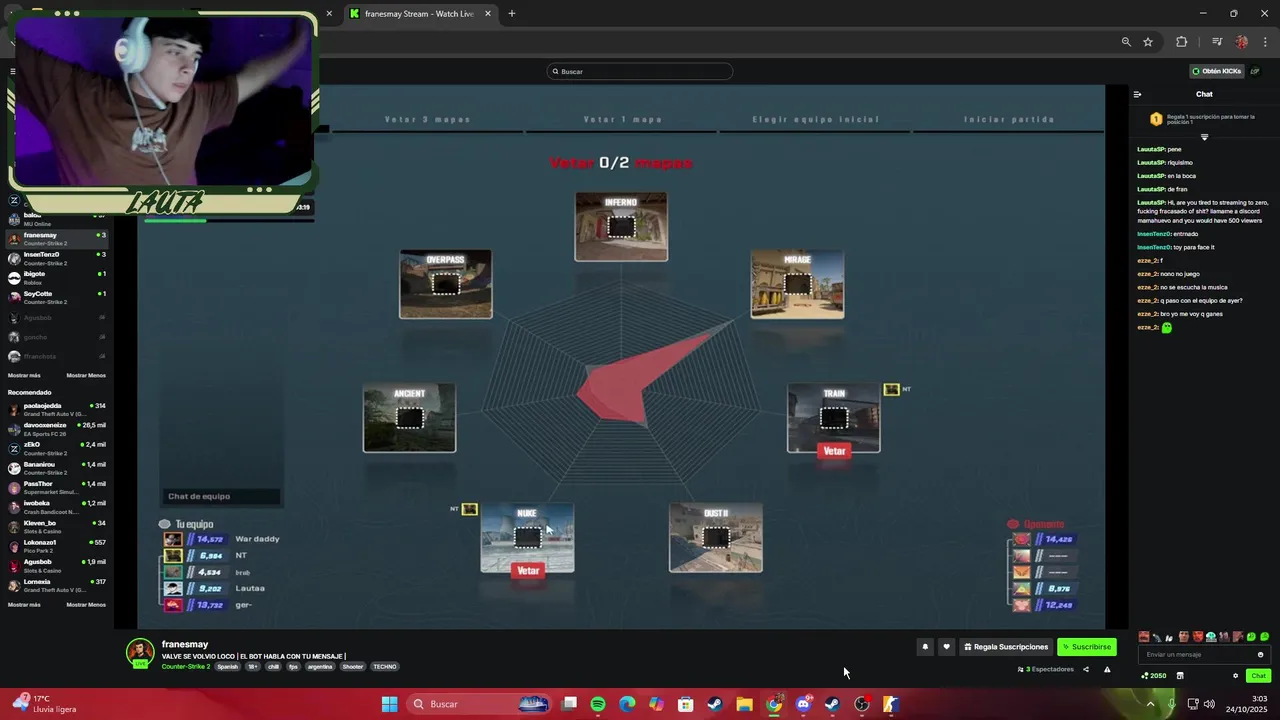Image resolution: width=1280 pixels, height=720 pixels.
Task: Click the streamer avatar next to franesmay
Action: coord(140,652)
